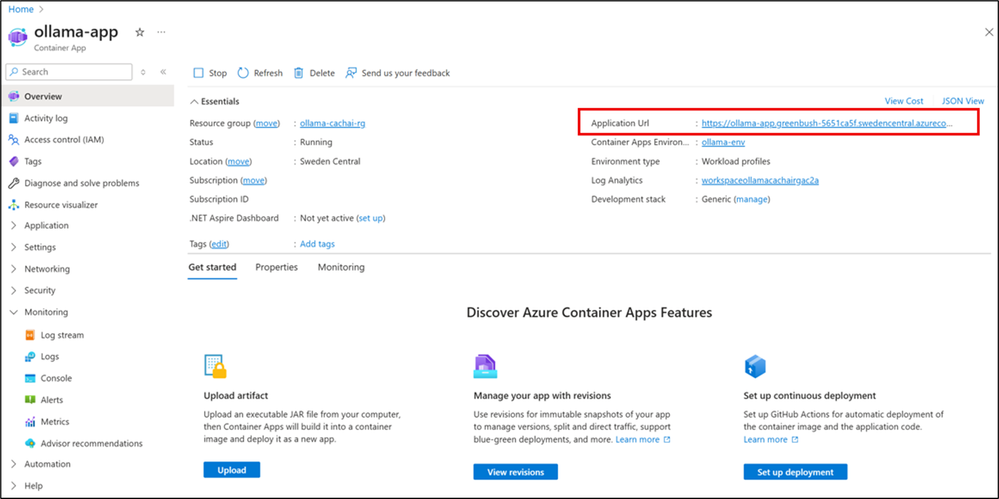
Task: Open the more options ellipsis beside ollama-app
Action: click(x=161, y=32)
